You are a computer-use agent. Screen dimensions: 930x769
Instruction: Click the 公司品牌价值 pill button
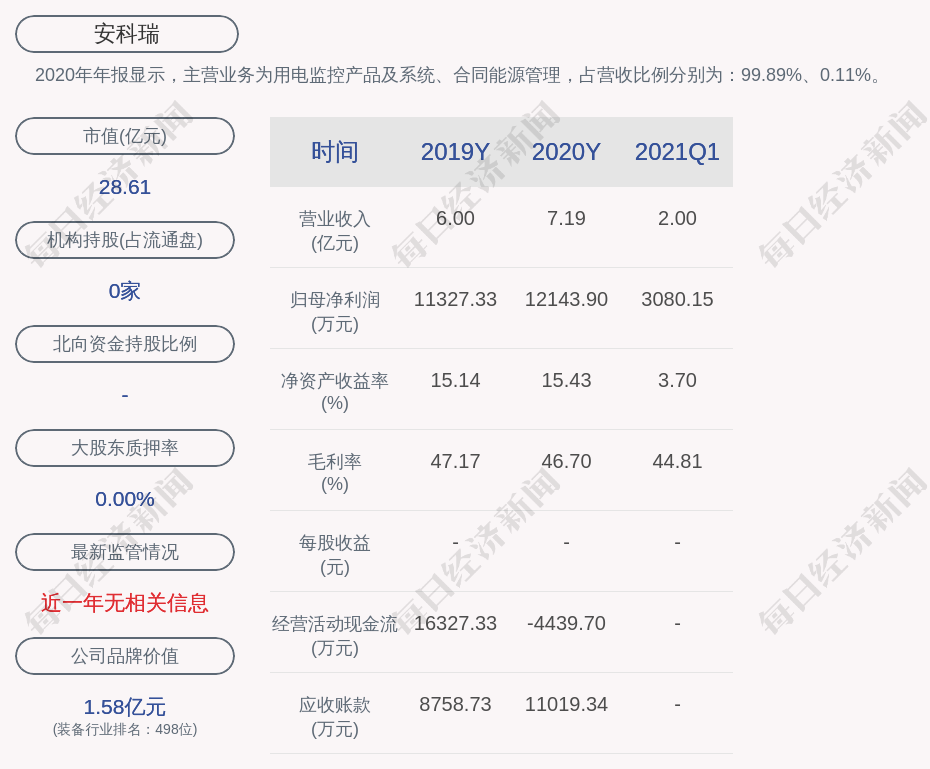pyautogui.click(x=125, y=656)
